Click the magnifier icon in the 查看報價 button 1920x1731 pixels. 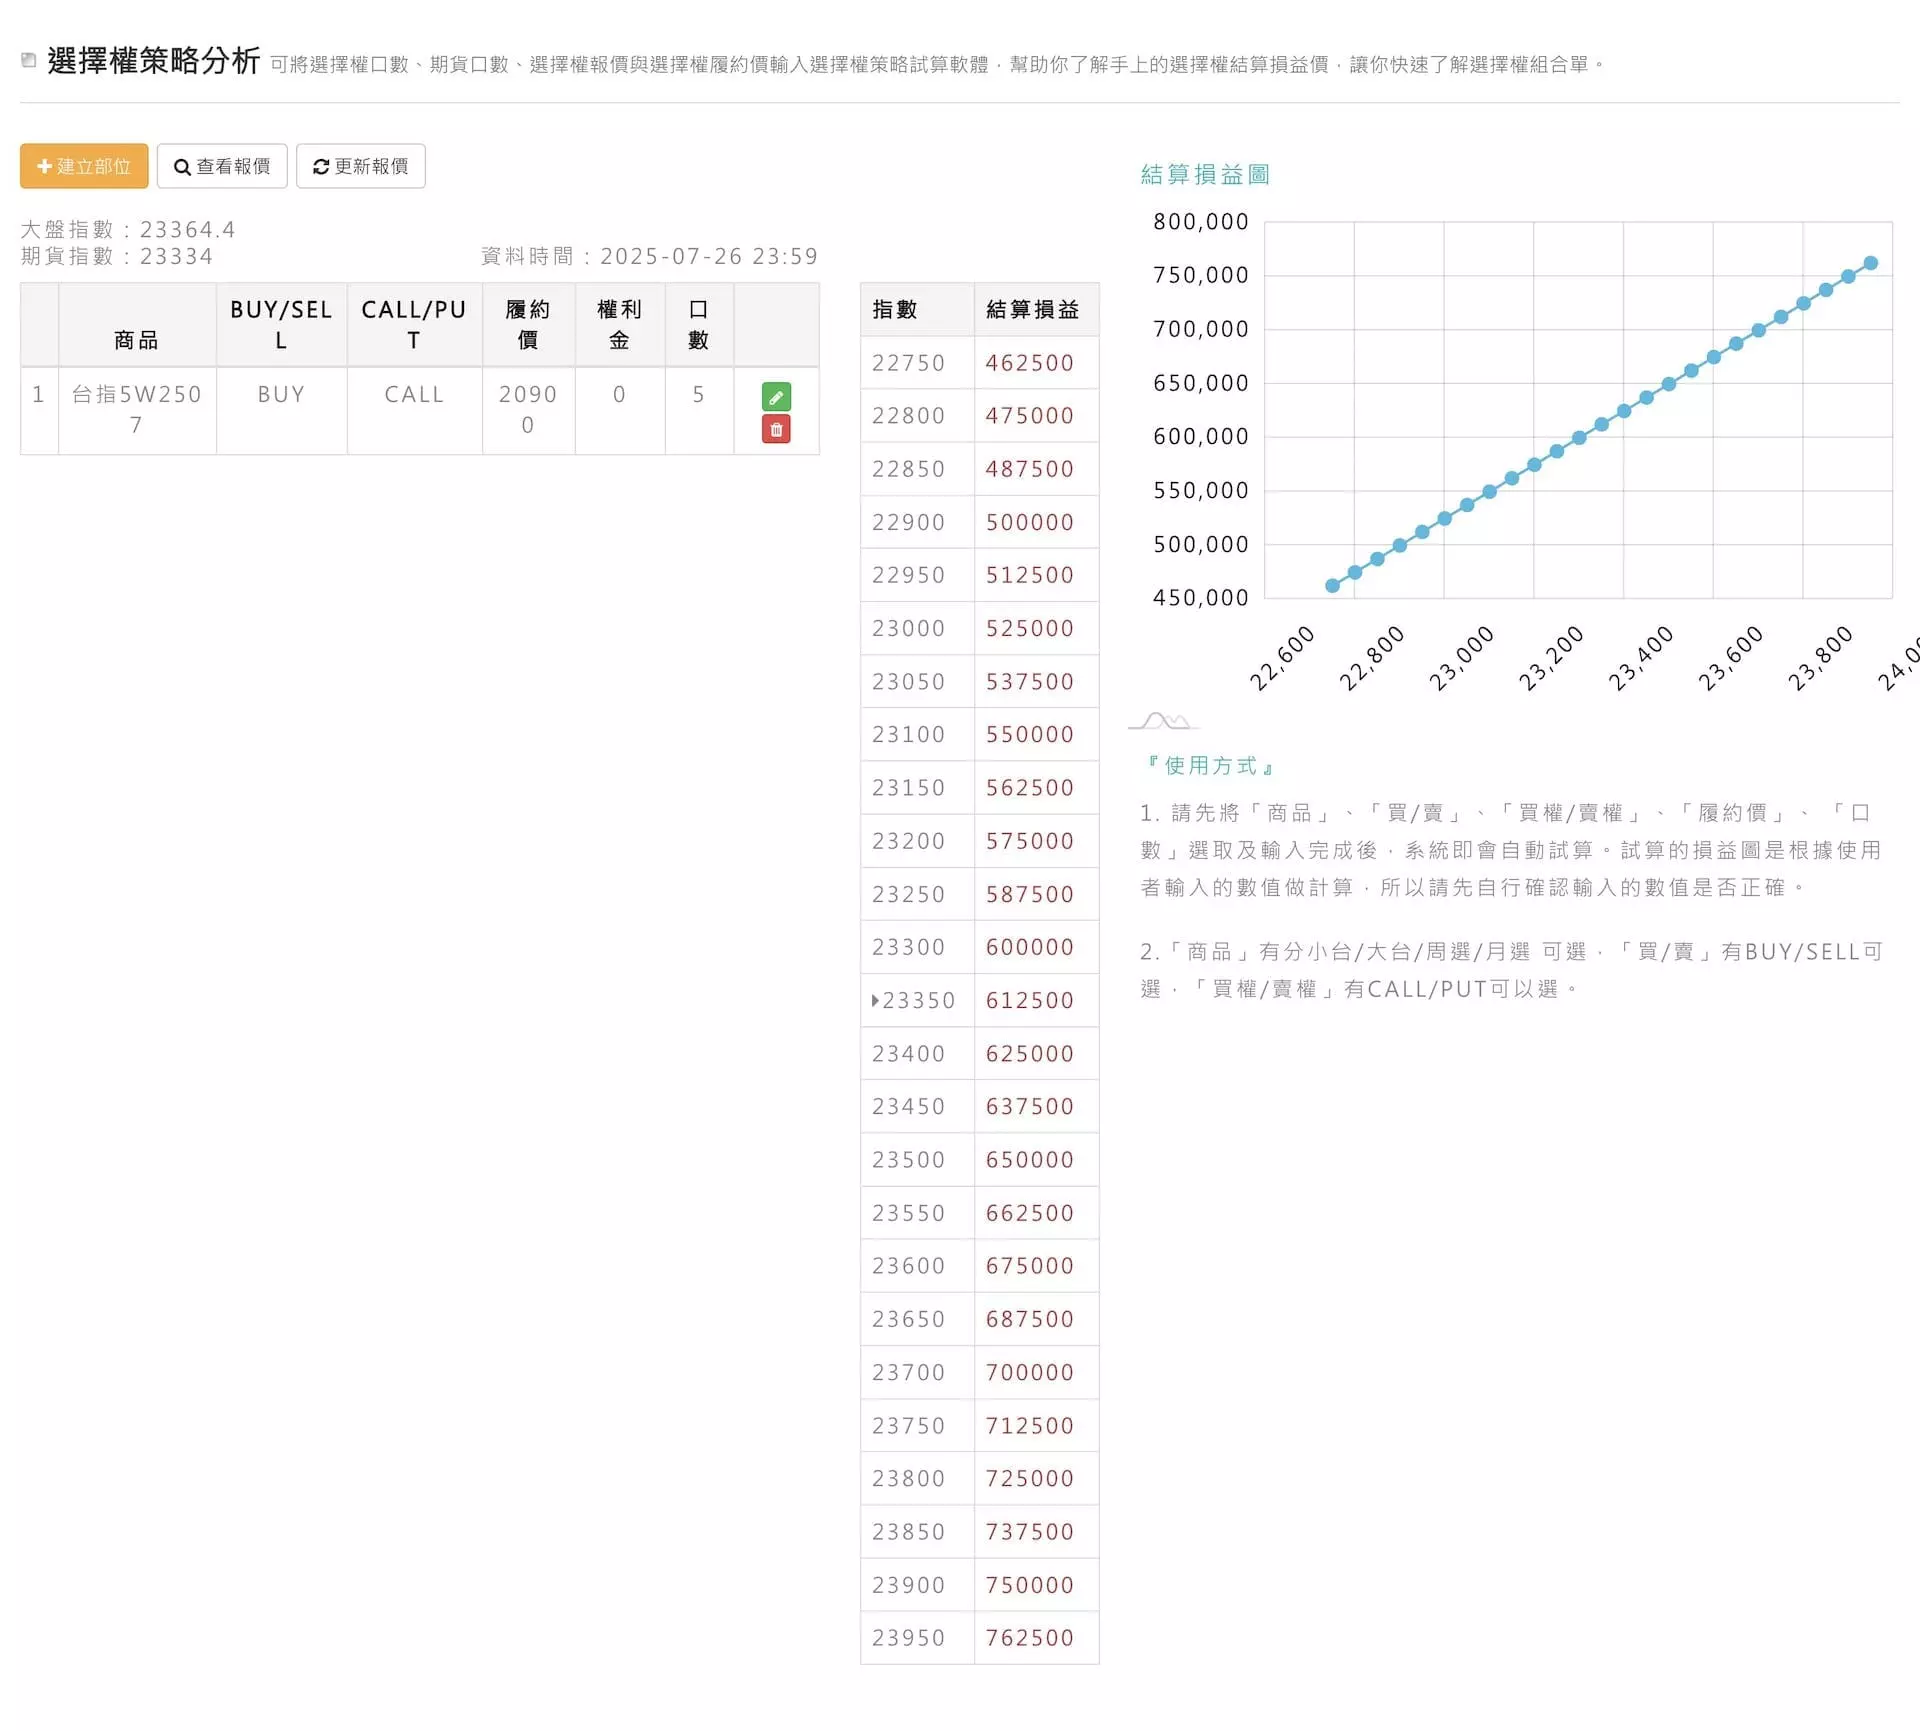click(183, 166)
